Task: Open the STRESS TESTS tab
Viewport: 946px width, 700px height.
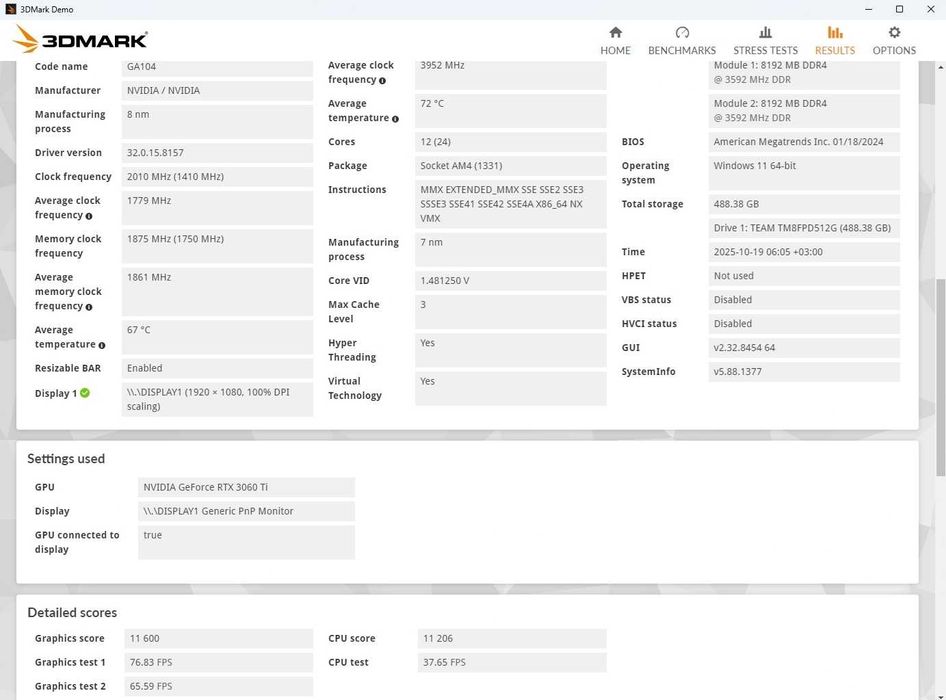Action: coord(765,40)
